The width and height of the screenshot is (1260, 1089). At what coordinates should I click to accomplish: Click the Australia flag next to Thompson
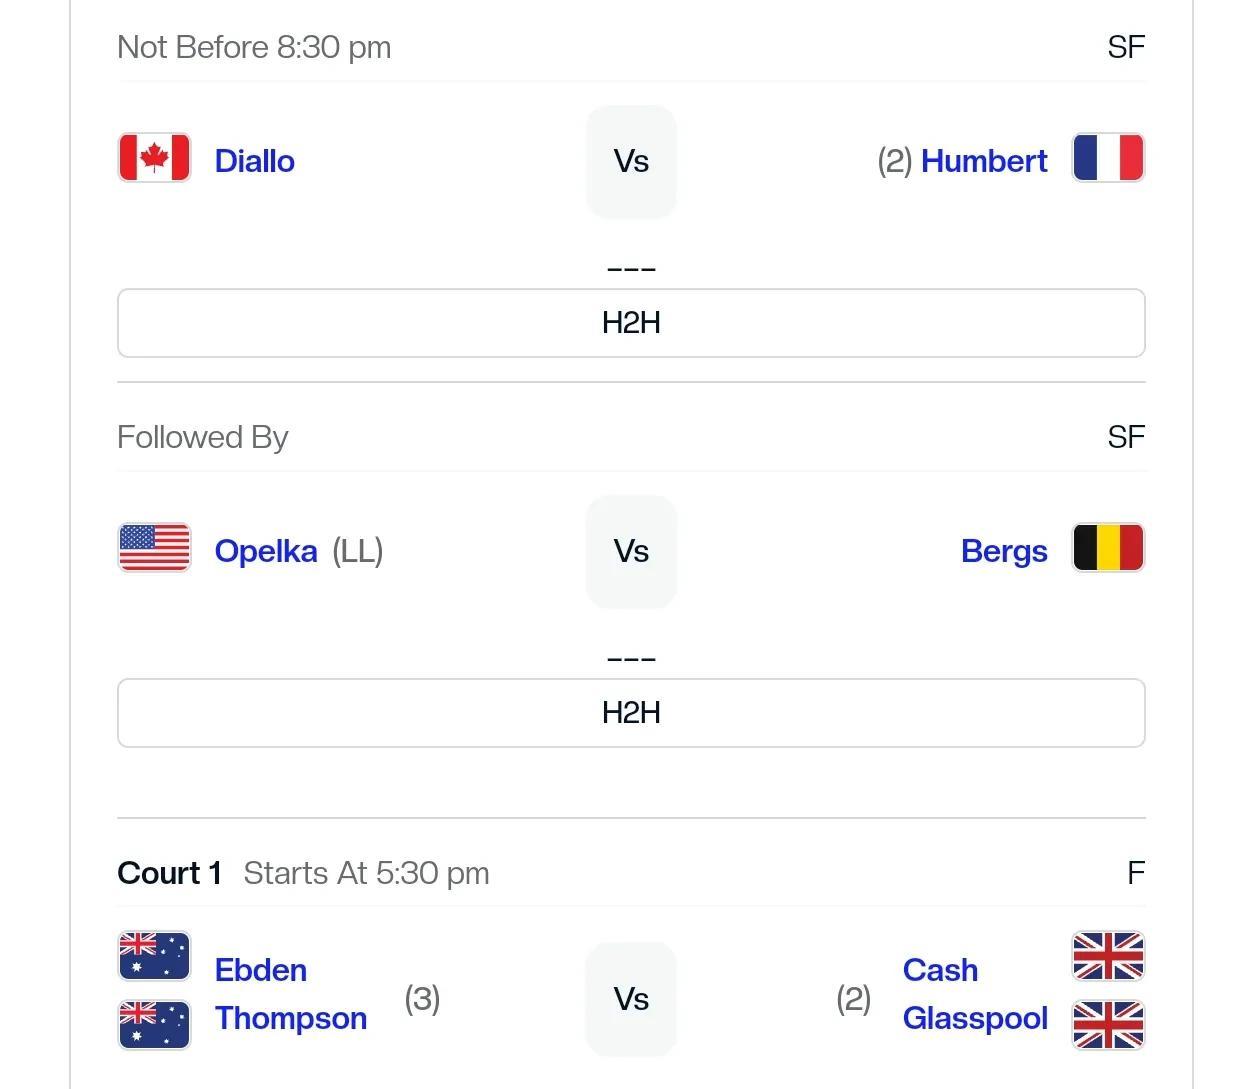tap(154, 1025)
